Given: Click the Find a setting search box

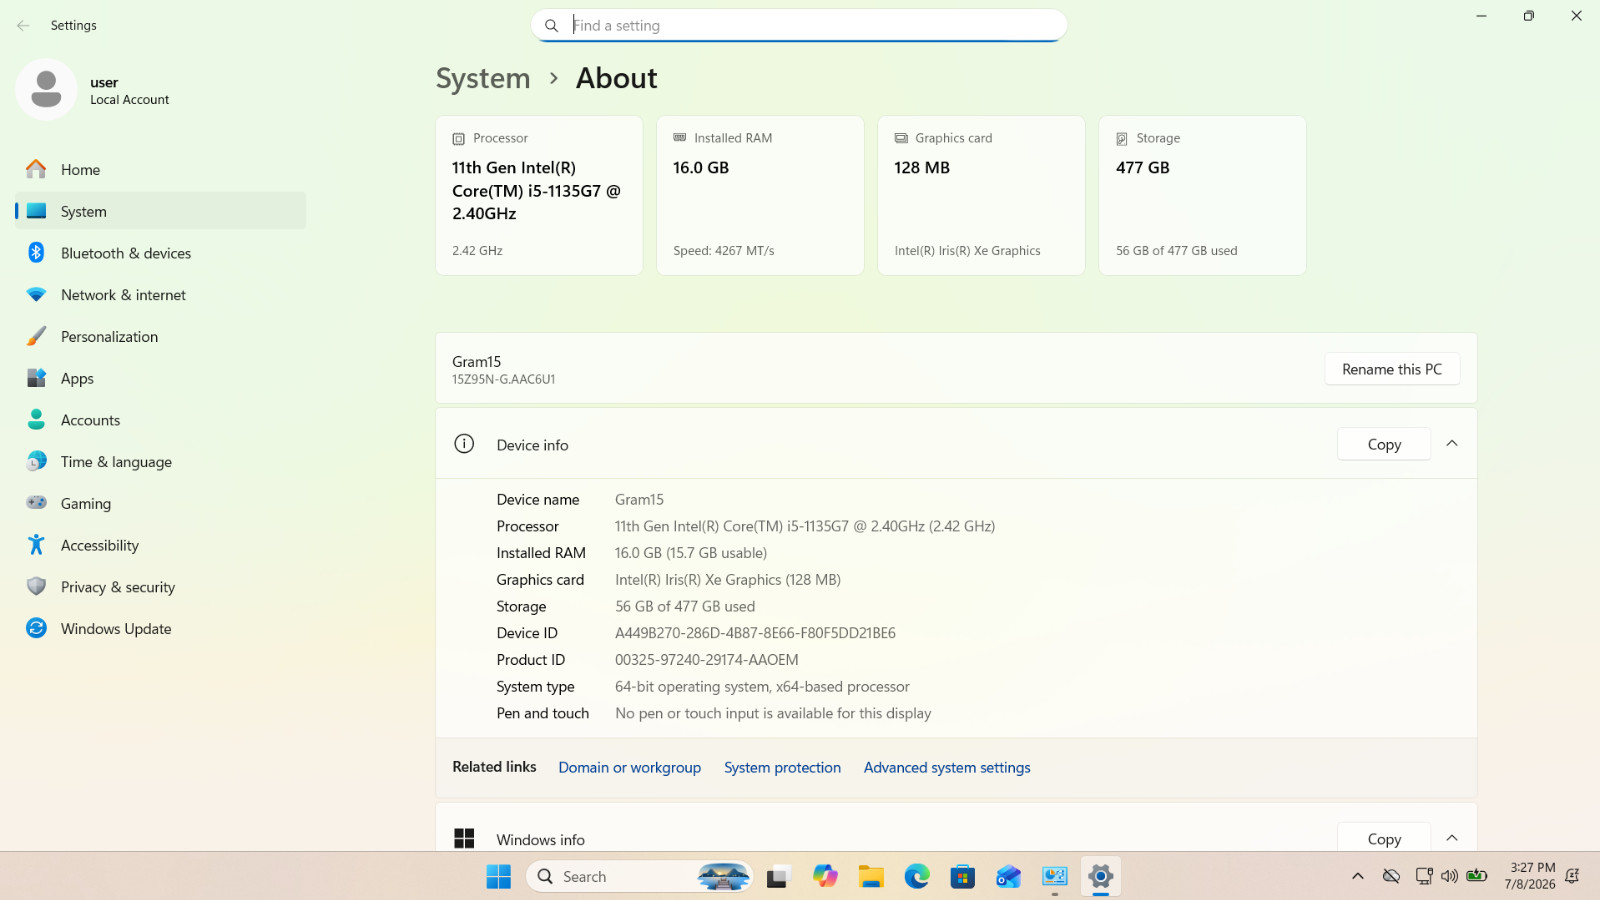Looking at the screenshot, I should click(x=799, y=25).
